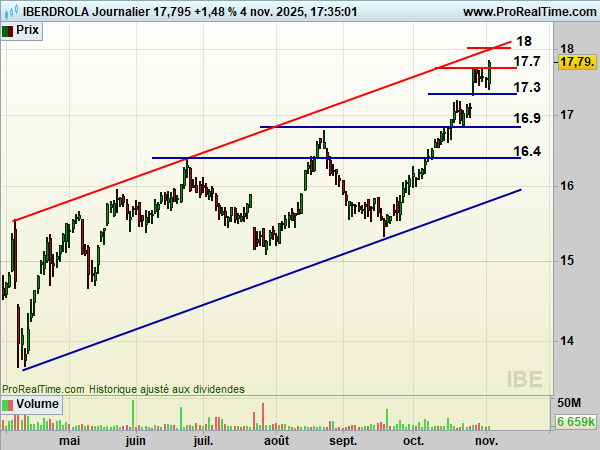The width and height of the screenshot is (600, 450).
Task: Click the nov. label on time axis
Action: (486, 440)
